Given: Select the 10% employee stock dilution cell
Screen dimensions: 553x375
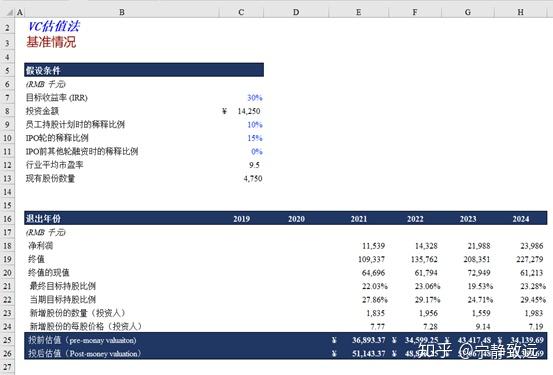Looking at the screenshot, I should pyautogui.click(x=241, y=125).
